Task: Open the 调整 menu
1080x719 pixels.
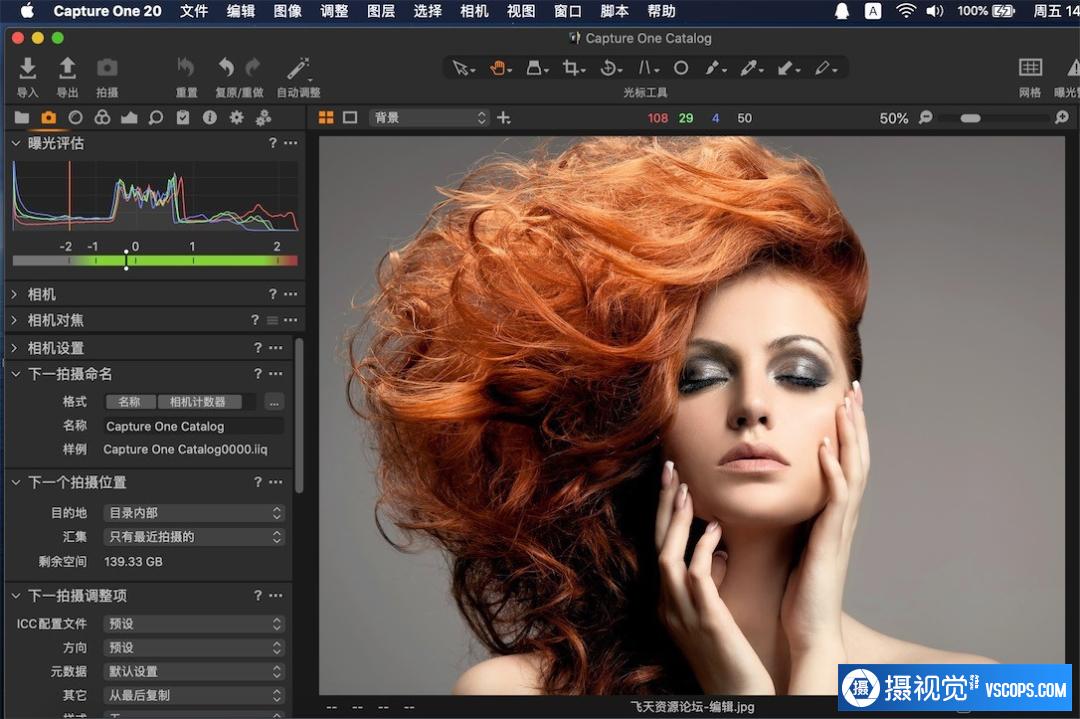Action: [x=334, y=11]
